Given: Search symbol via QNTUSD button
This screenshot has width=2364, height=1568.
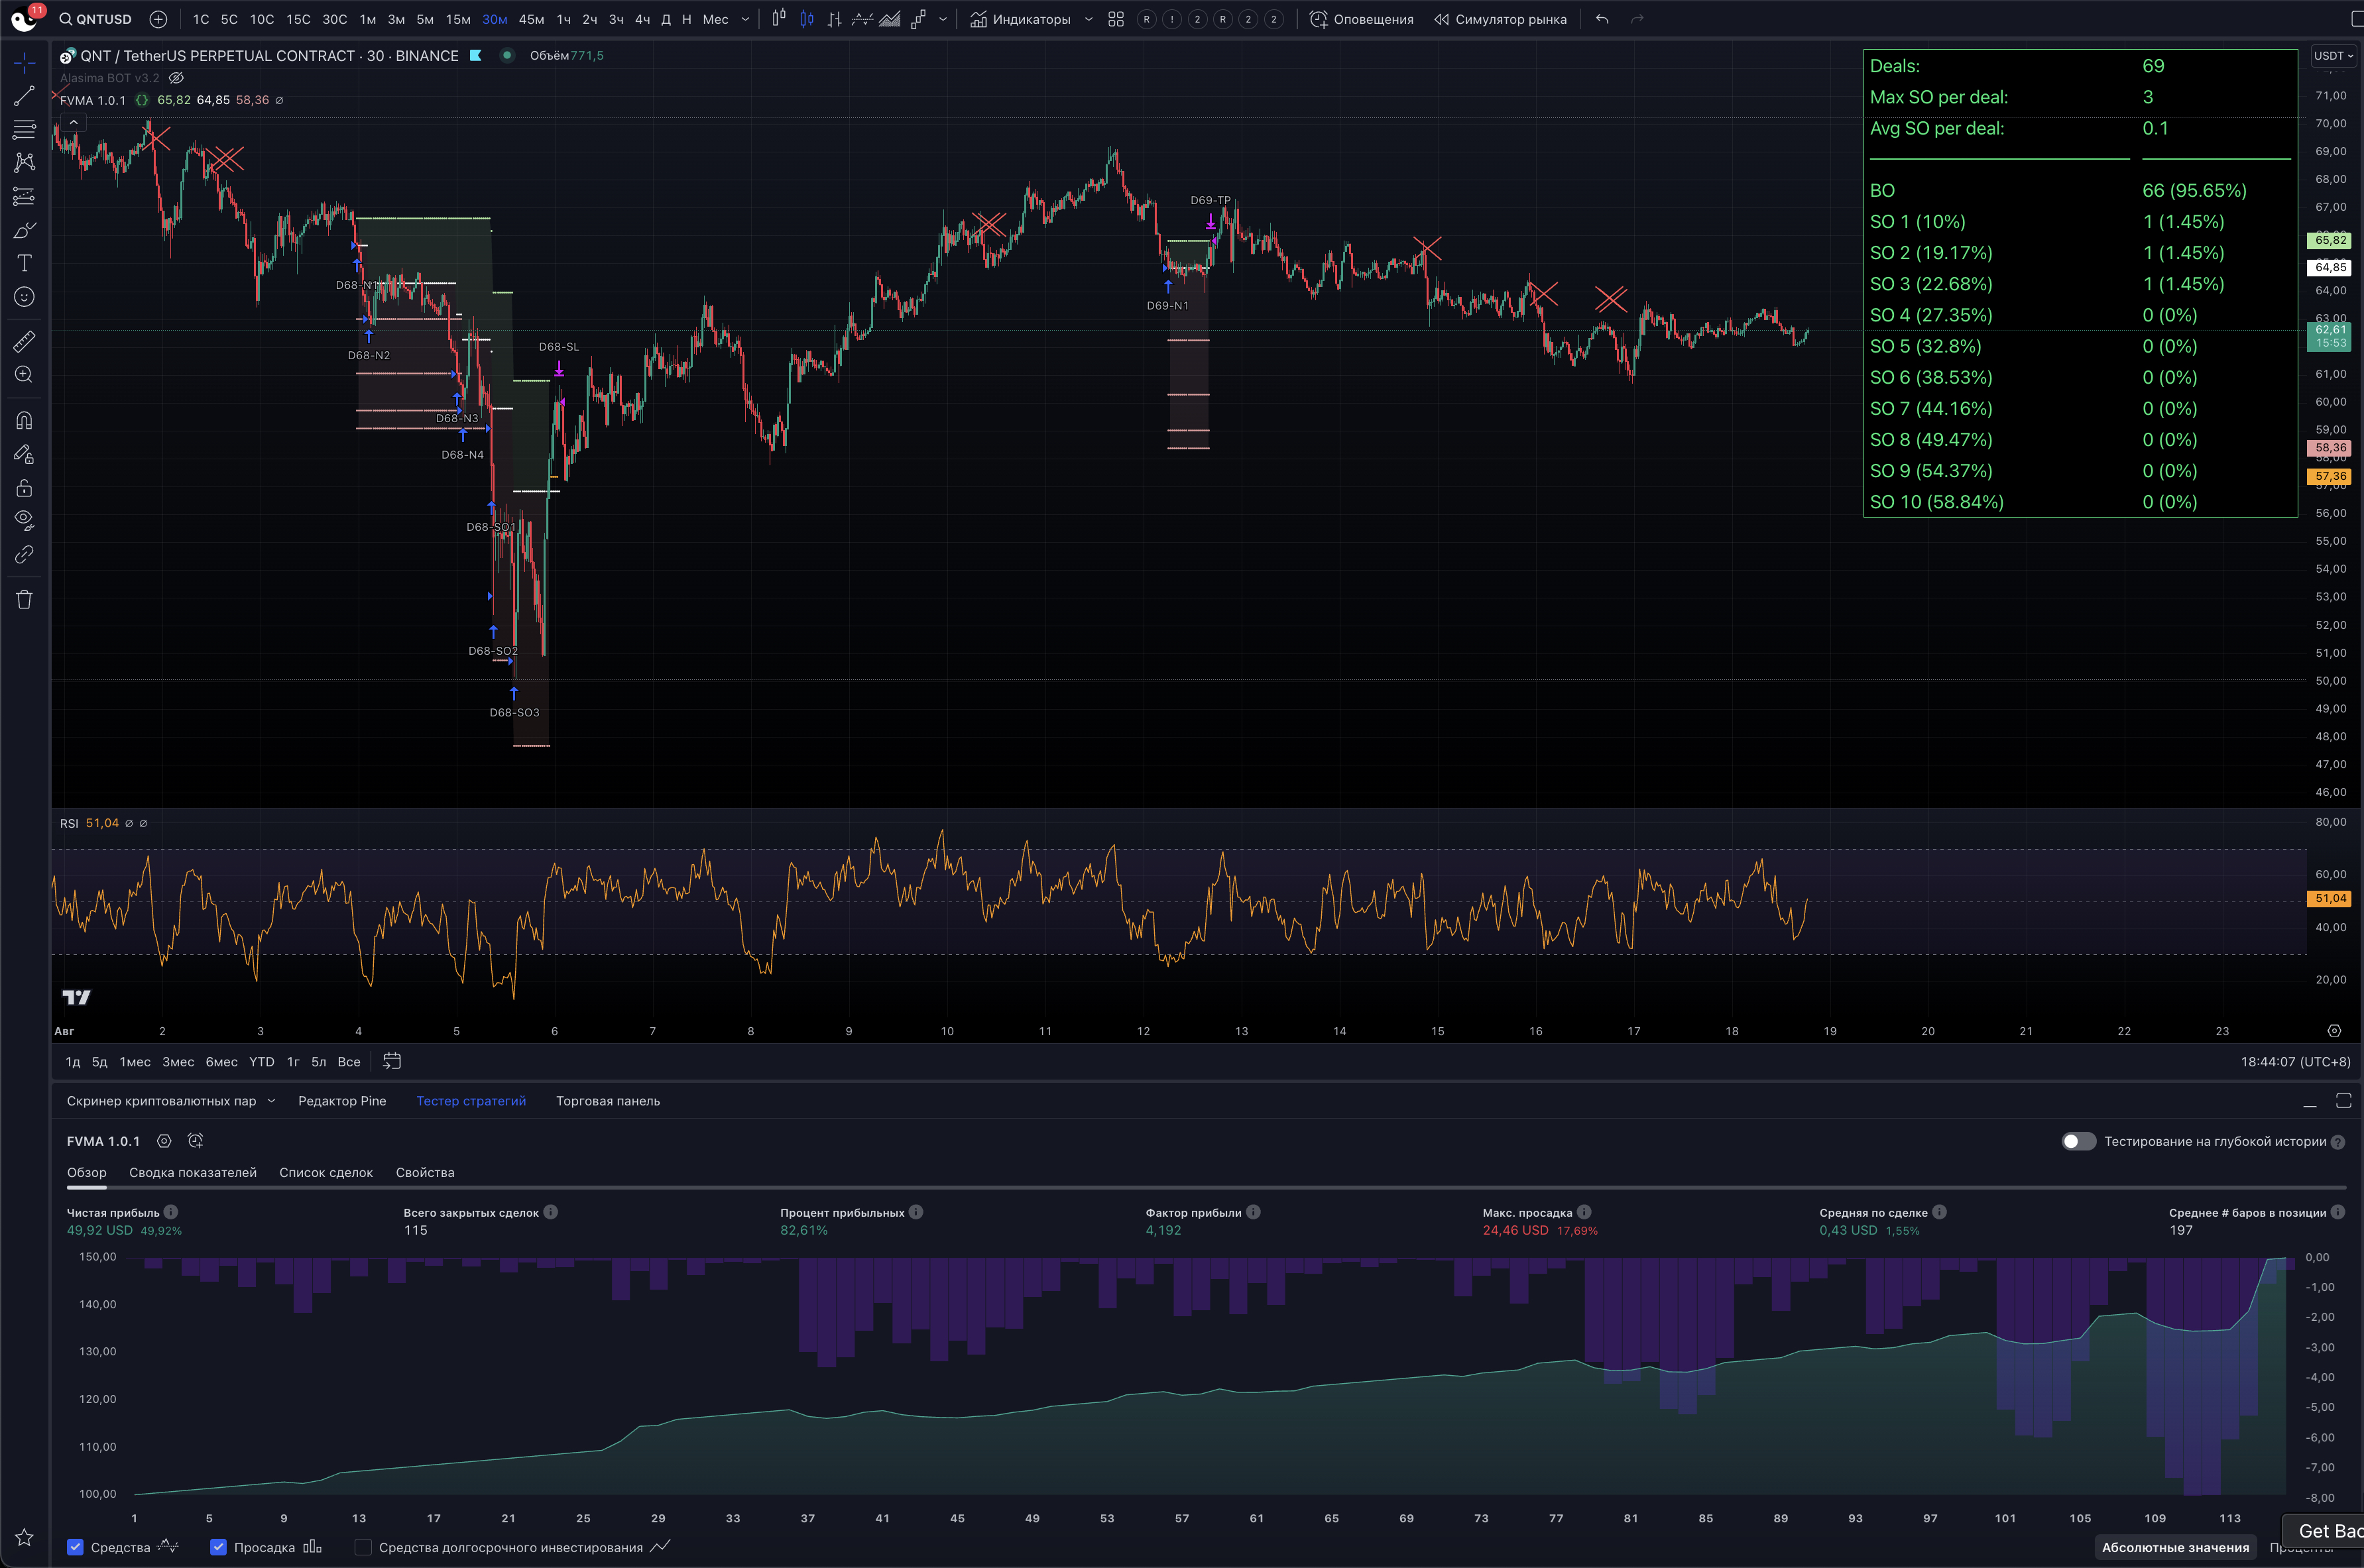Looking at the screenshot, I should (95, 19).
